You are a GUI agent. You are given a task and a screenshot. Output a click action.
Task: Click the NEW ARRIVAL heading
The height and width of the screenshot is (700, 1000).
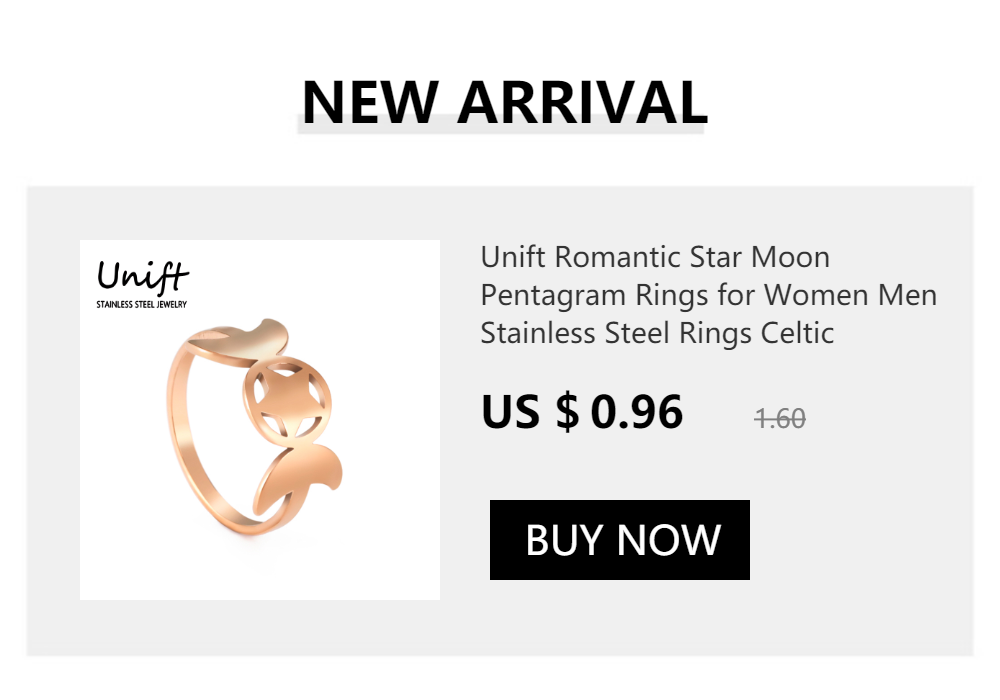click(504, 100)
